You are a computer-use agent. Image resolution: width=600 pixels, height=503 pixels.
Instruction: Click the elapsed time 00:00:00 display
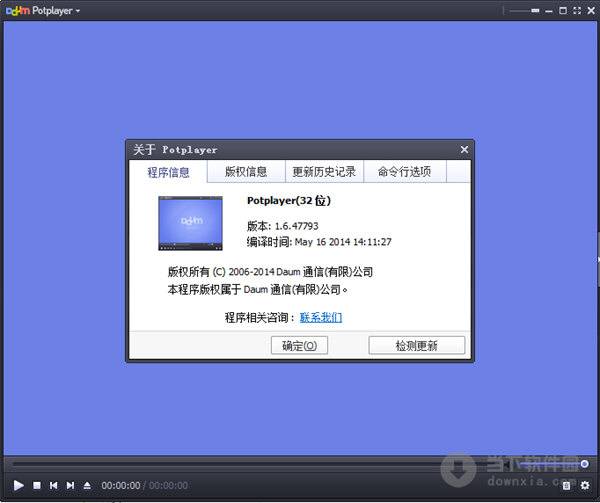point(121,486)
